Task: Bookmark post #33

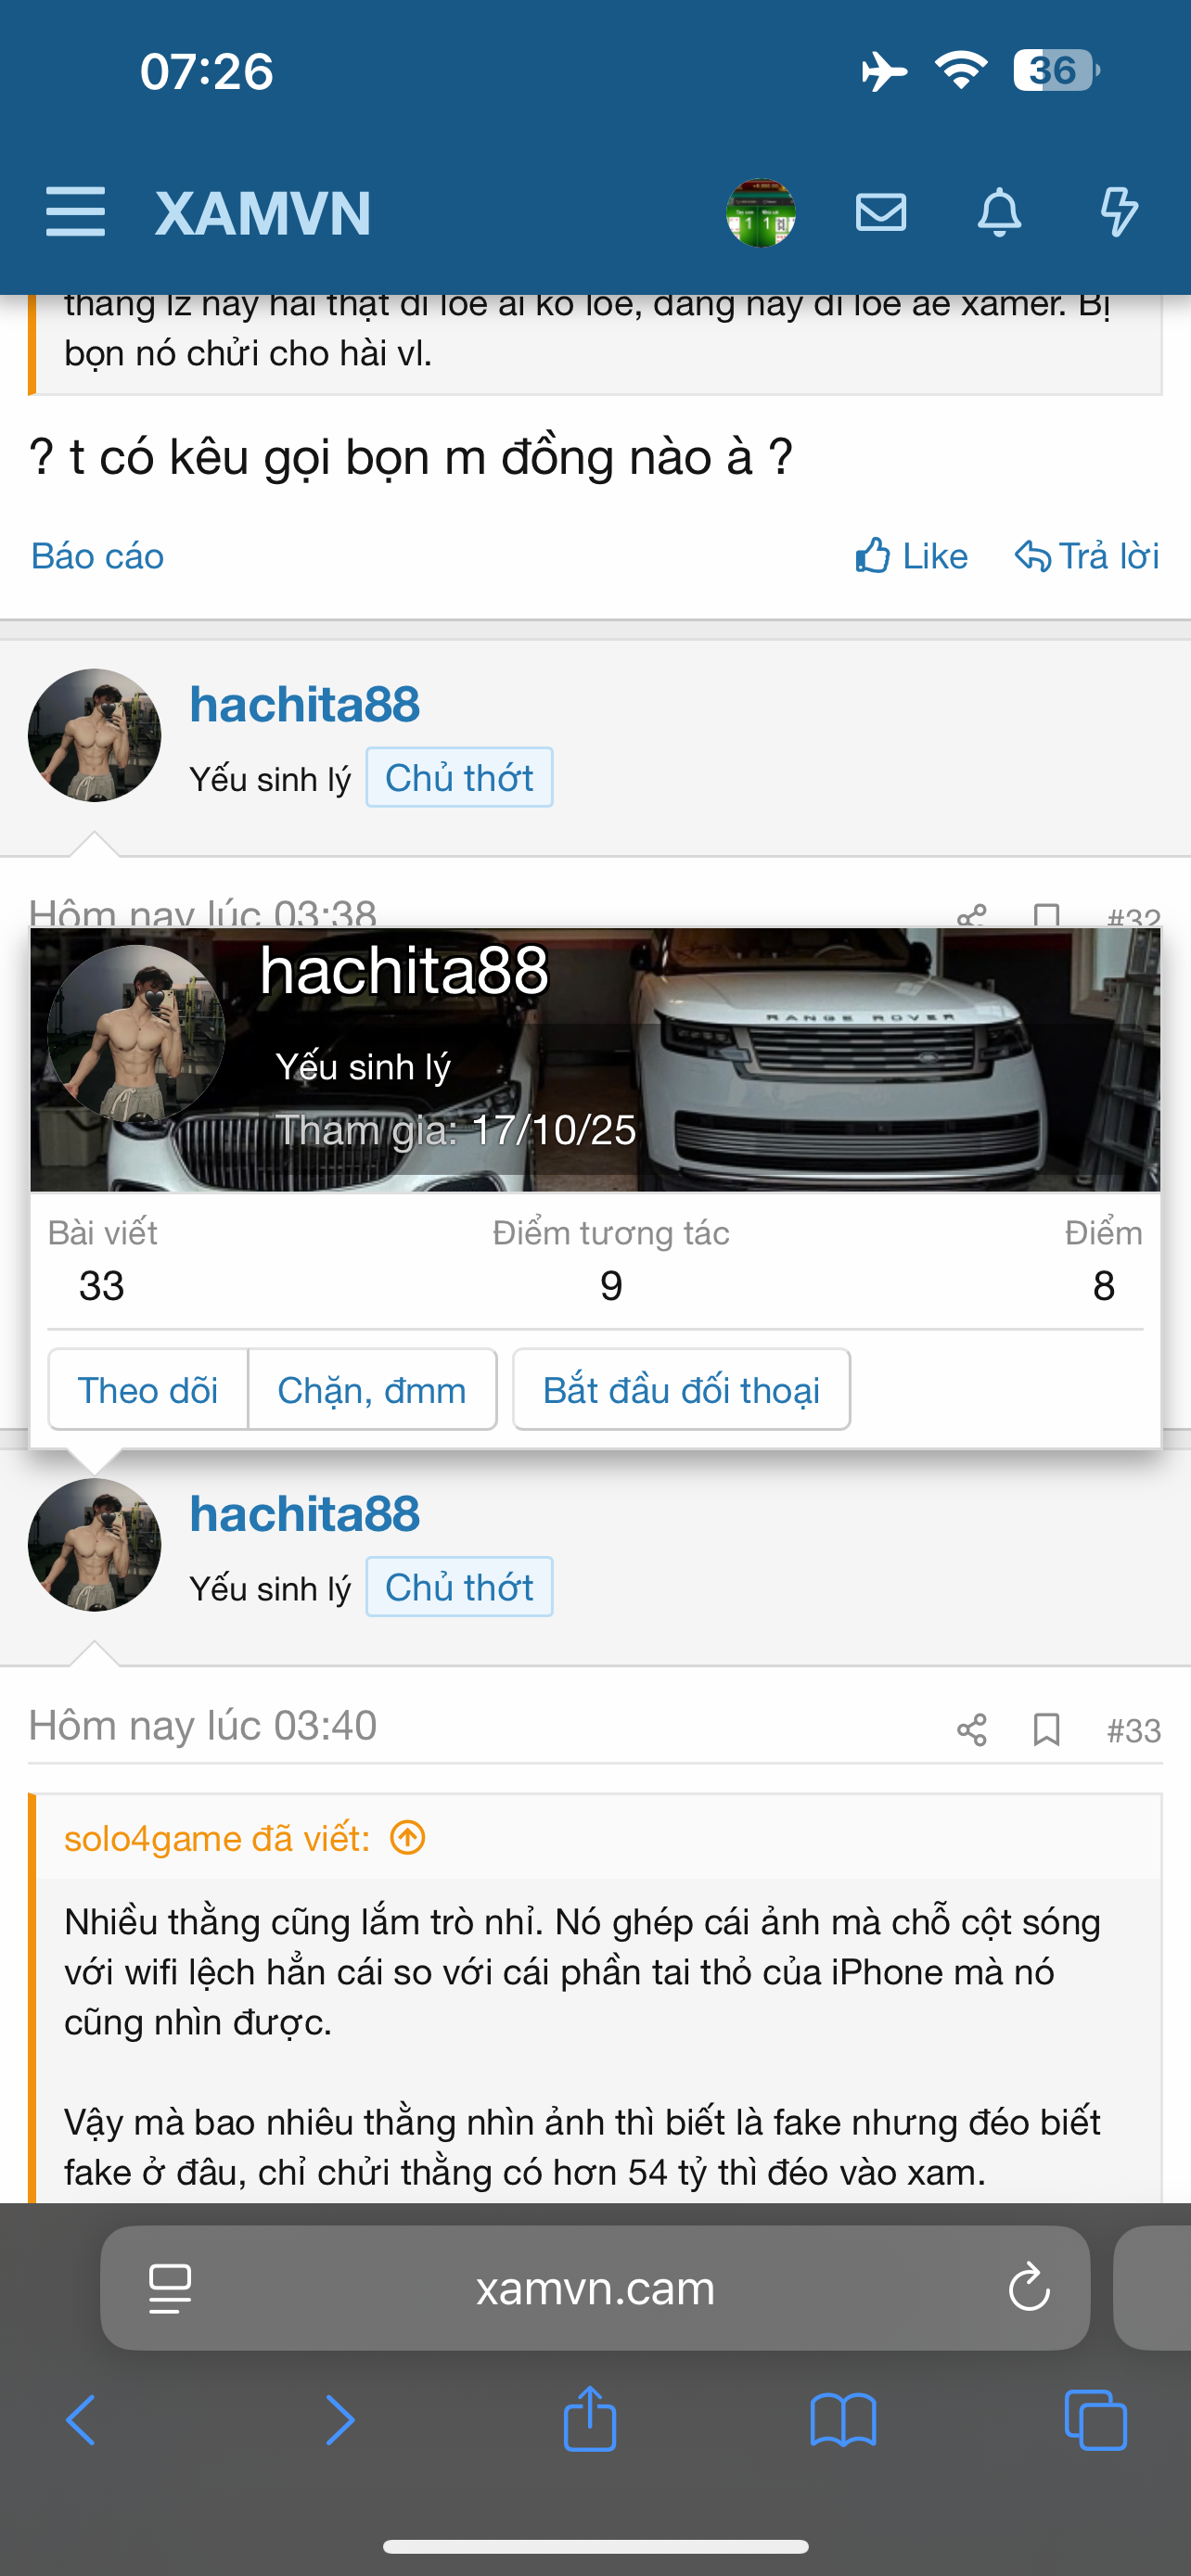Action: pos(1046,1730)
